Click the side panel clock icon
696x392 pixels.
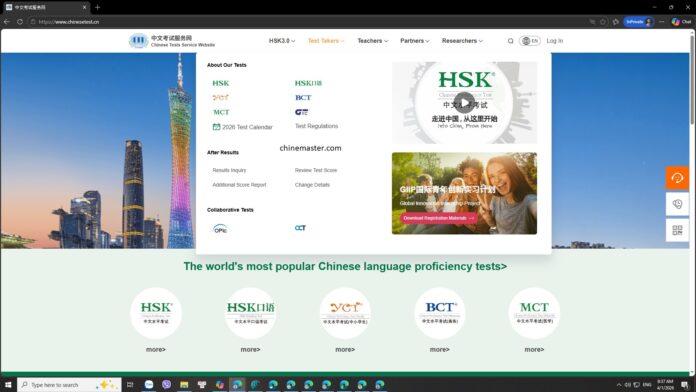tap(677, 204)
